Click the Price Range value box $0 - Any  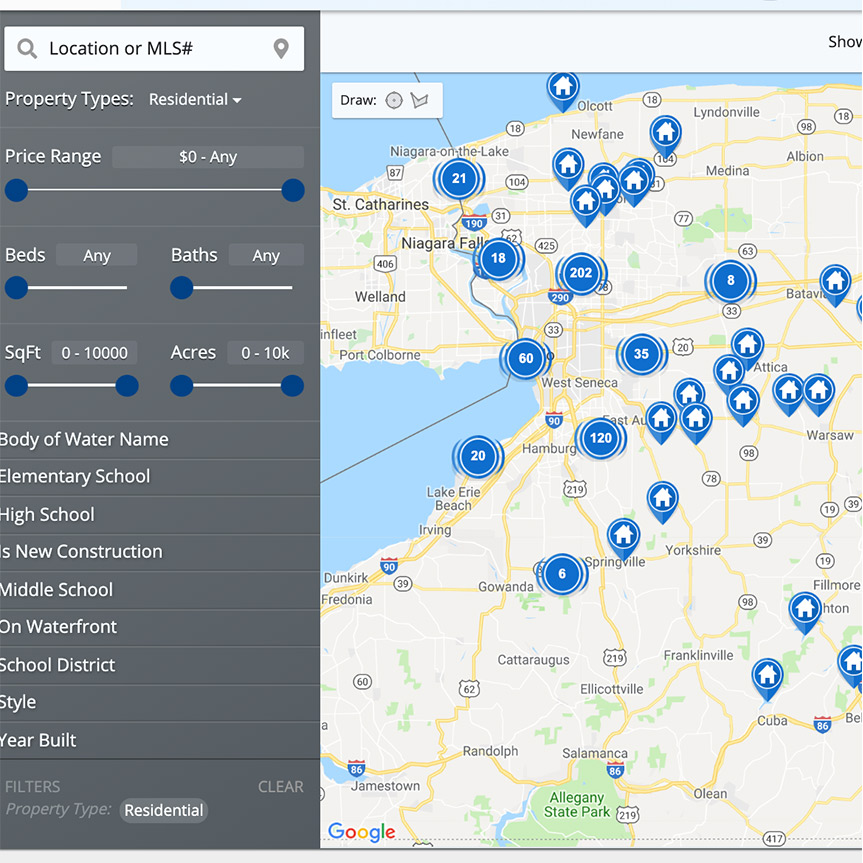[x=208, y=157]
